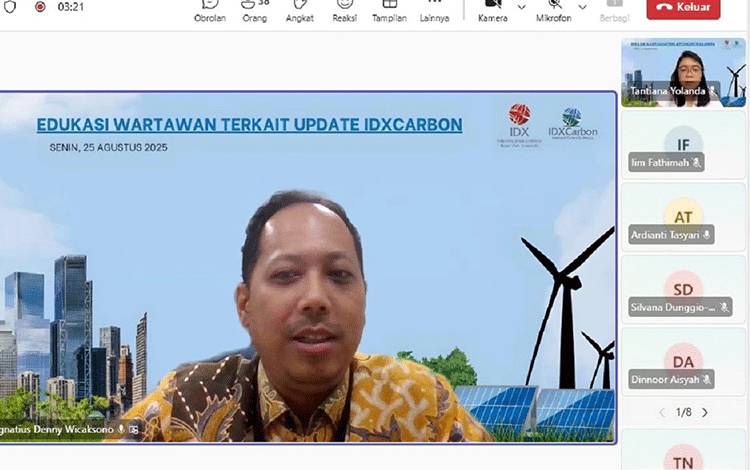Click mic icon beside Tantiana Yolanda
The image size is (750, 470).
tap(712, 91)
